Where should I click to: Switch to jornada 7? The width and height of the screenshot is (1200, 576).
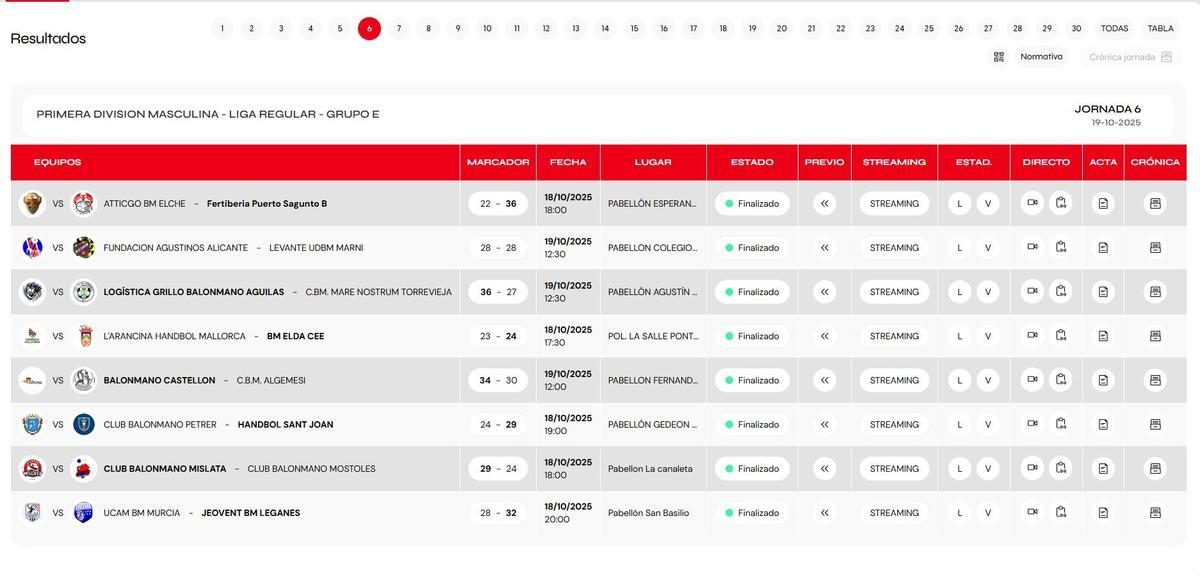(x=399, y=29)
